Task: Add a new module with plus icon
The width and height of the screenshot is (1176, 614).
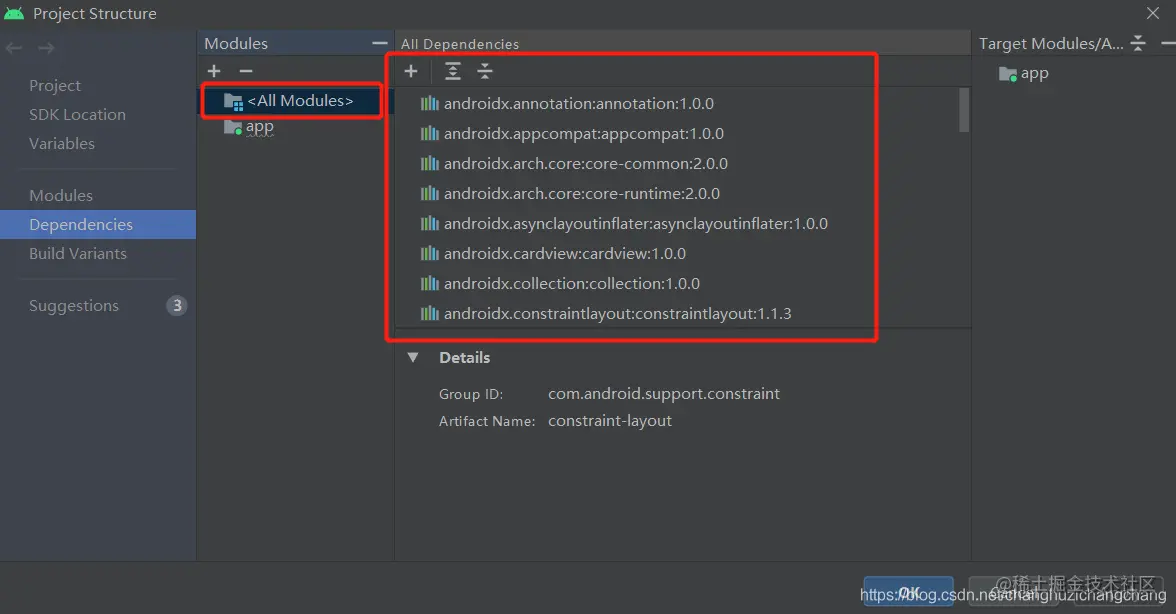Action: click(214, 71)
